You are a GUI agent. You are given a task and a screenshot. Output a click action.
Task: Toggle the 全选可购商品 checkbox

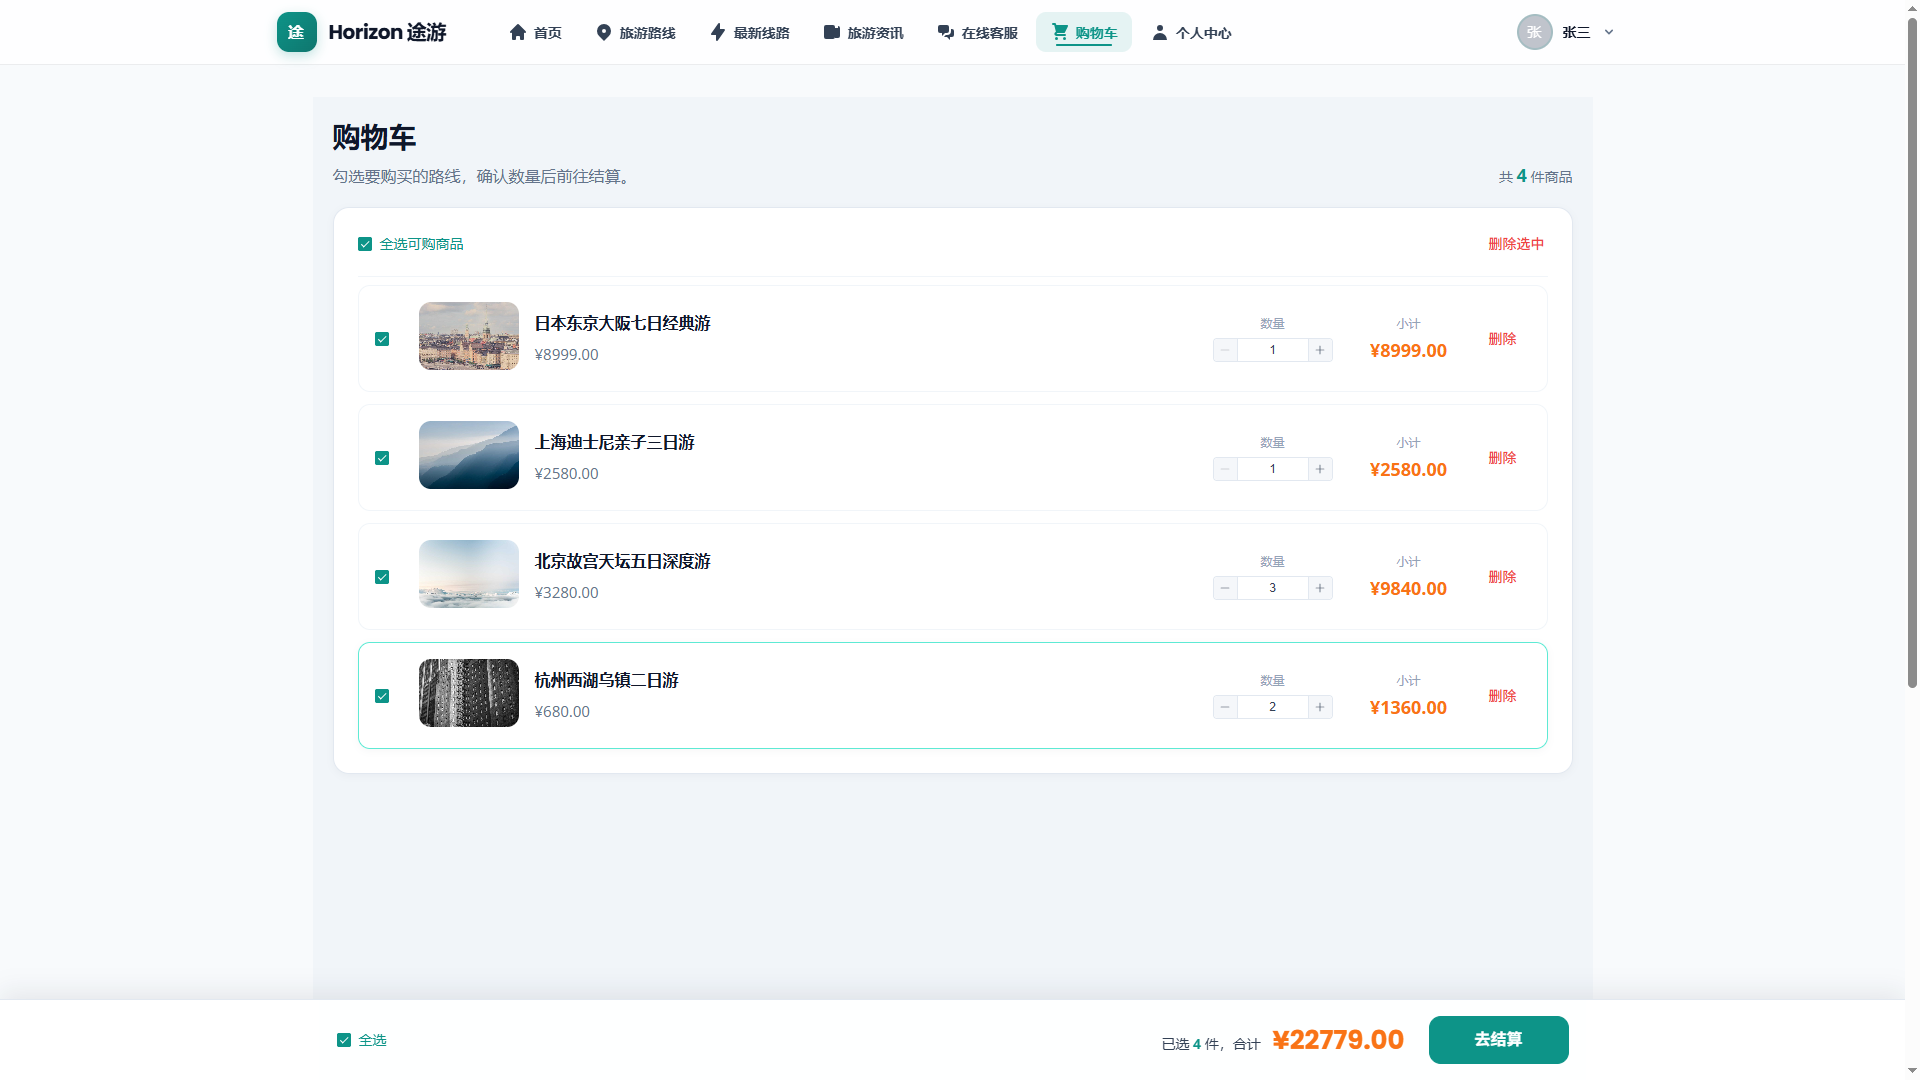(x=365, y=244)
